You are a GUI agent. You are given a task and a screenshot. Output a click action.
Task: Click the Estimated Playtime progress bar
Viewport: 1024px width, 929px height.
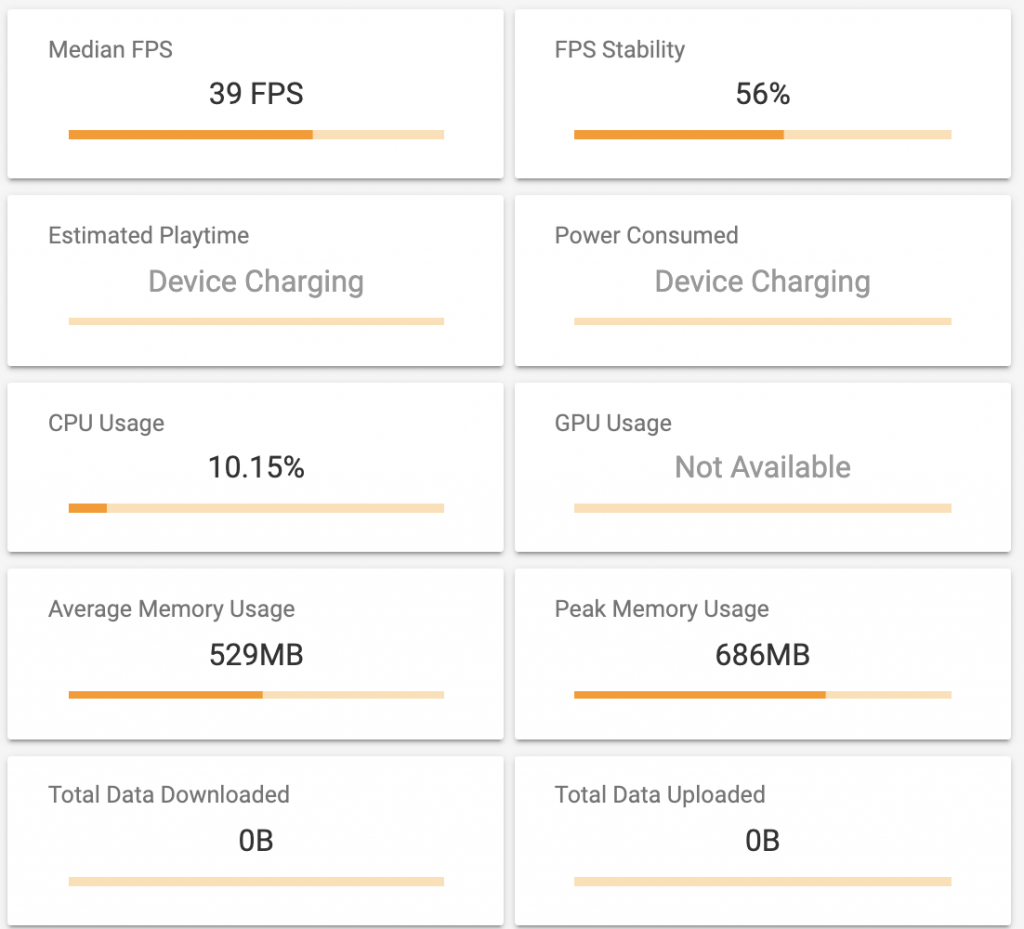tap(256, 322)
